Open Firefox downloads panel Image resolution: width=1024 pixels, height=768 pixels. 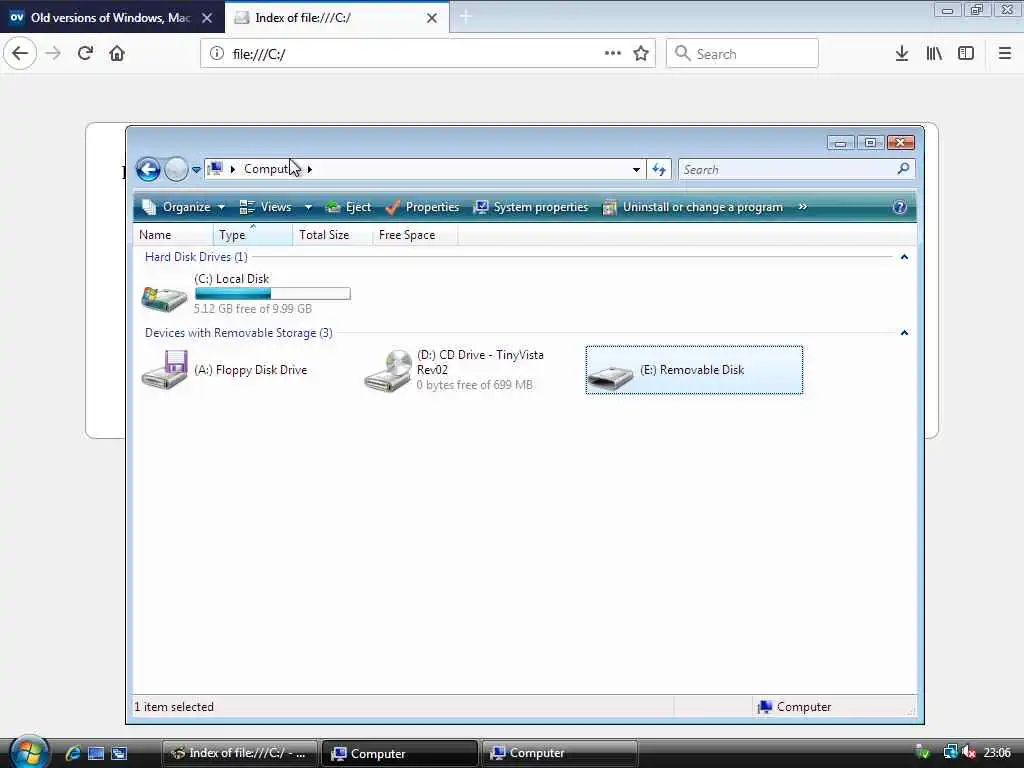coord(902,54)
